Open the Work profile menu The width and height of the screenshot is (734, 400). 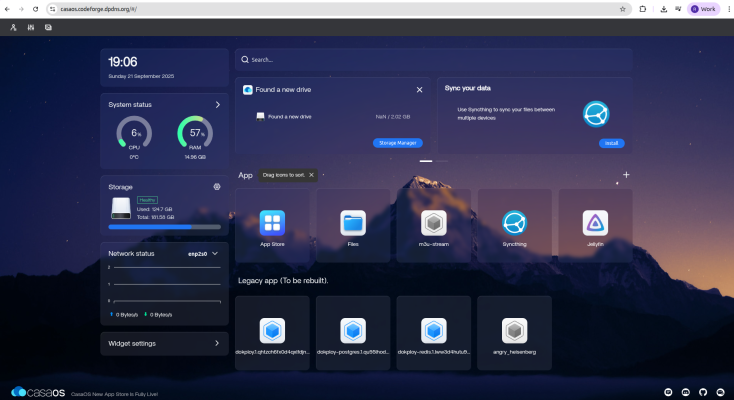tap(703, 9)
